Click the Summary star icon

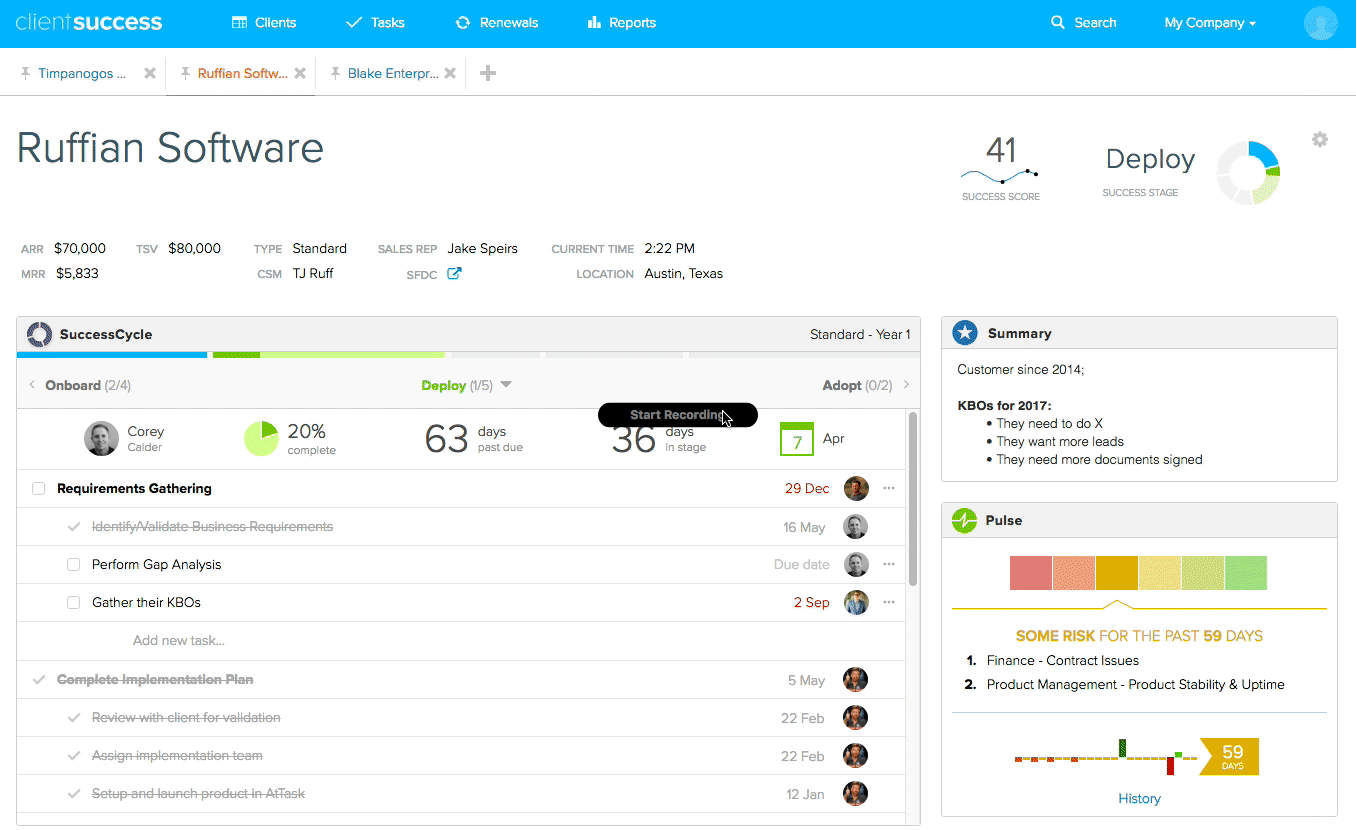coord(964,333)
